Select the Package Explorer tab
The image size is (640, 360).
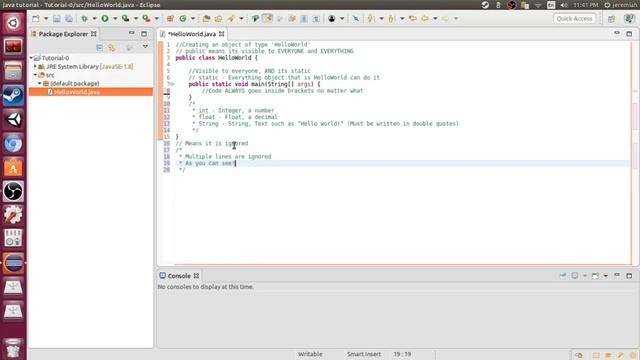click(x=63, y=34)
